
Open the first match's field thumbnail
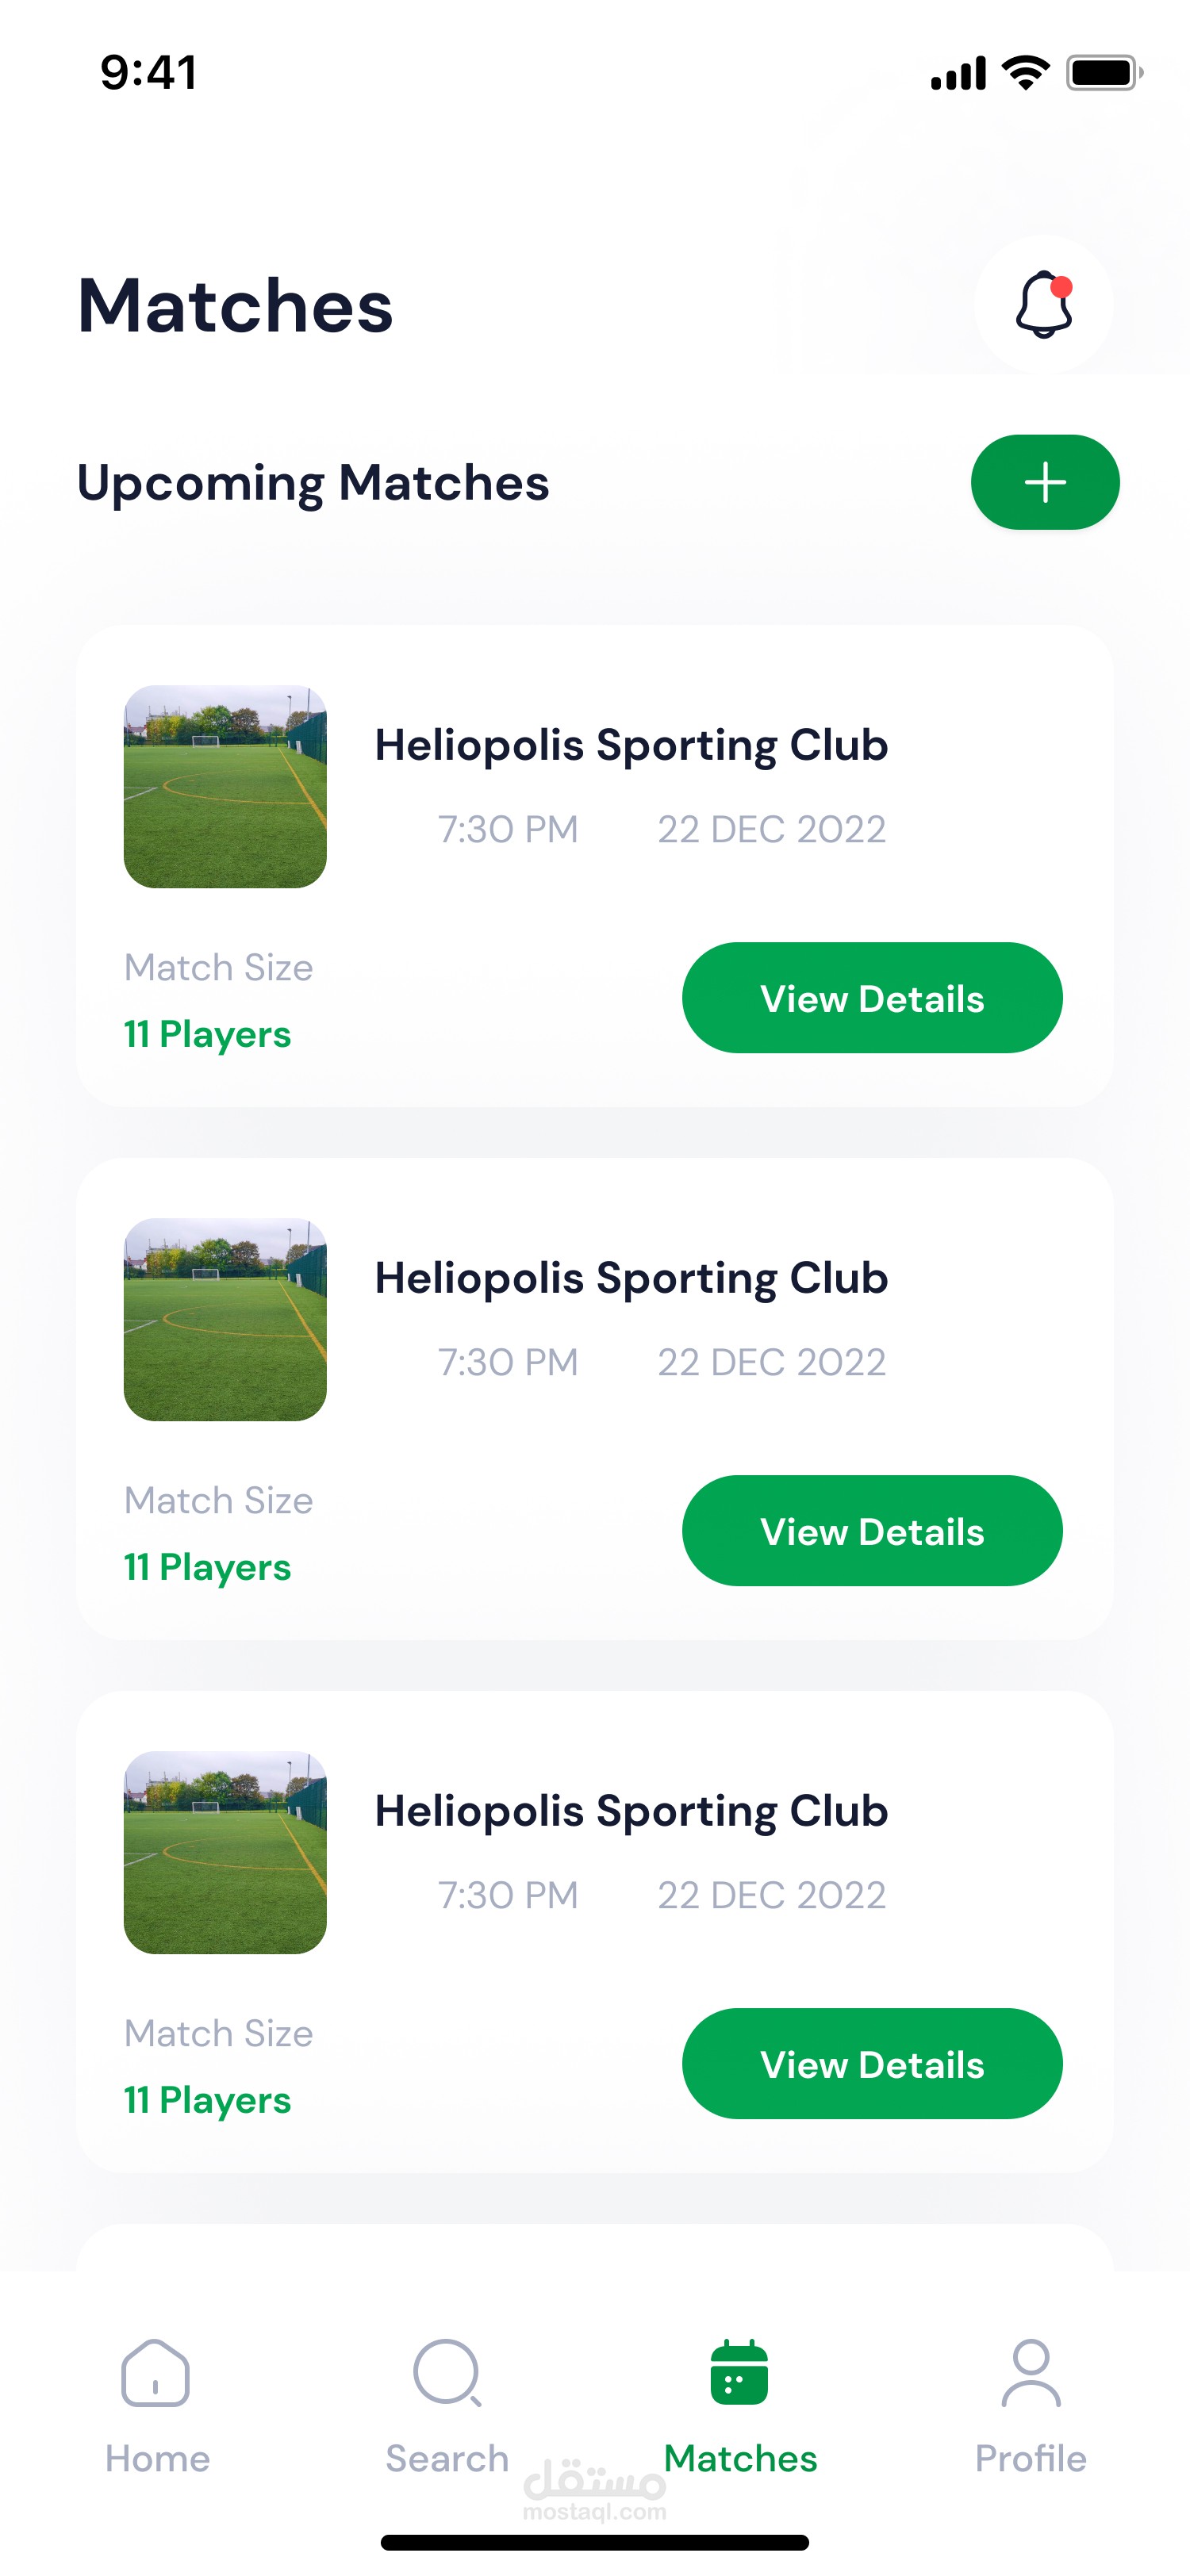point(225,787)
